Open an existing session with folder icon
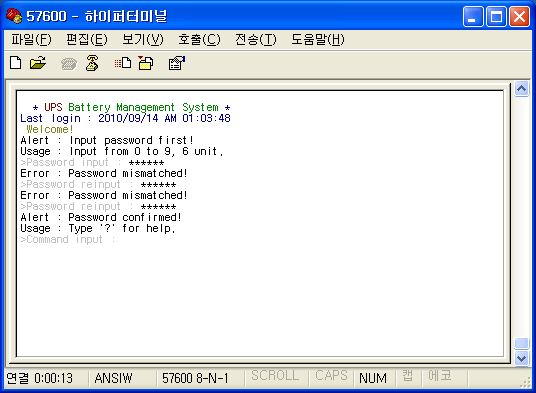The height and width of the screenshot is (393, 536). point(38,63)
